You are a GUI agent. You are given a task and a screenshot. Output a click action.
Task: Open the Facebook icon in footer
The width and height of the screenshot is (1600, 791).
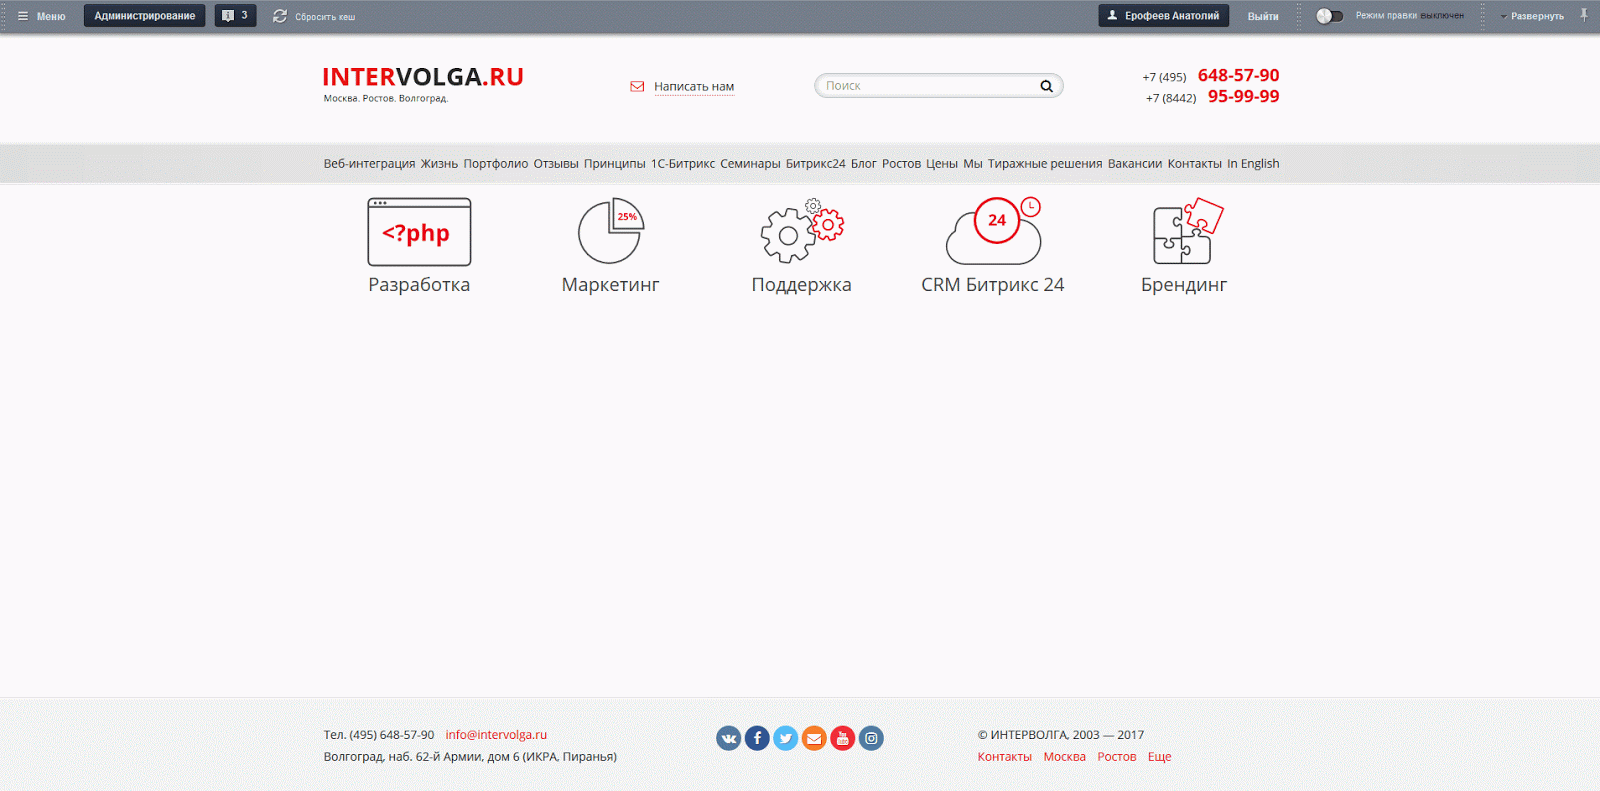[757, 739]
